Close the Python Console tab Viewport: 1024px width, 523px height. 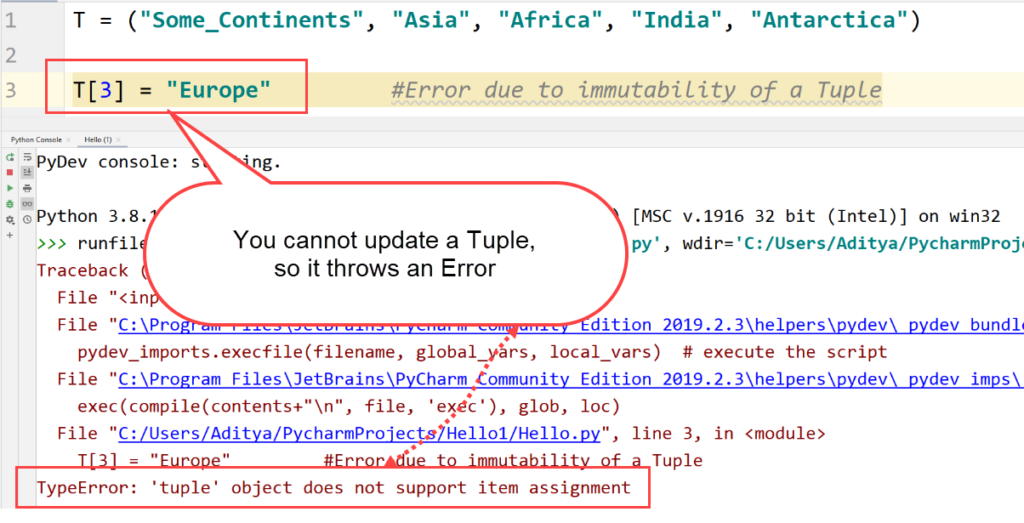pos(68,140)
